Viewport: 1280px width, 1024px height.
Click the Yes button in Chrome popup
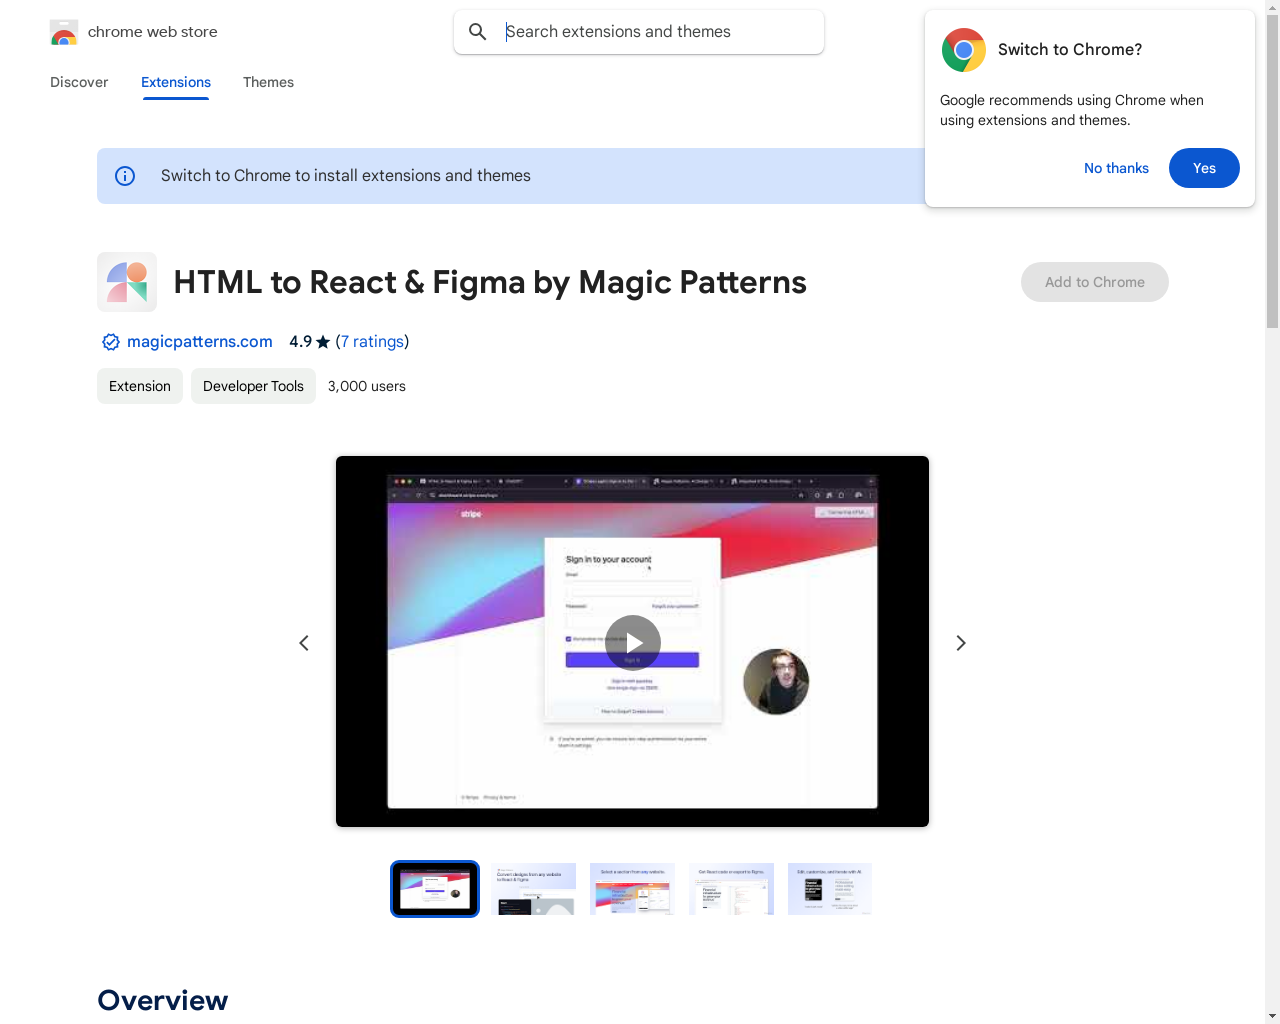click(1204, 168)
